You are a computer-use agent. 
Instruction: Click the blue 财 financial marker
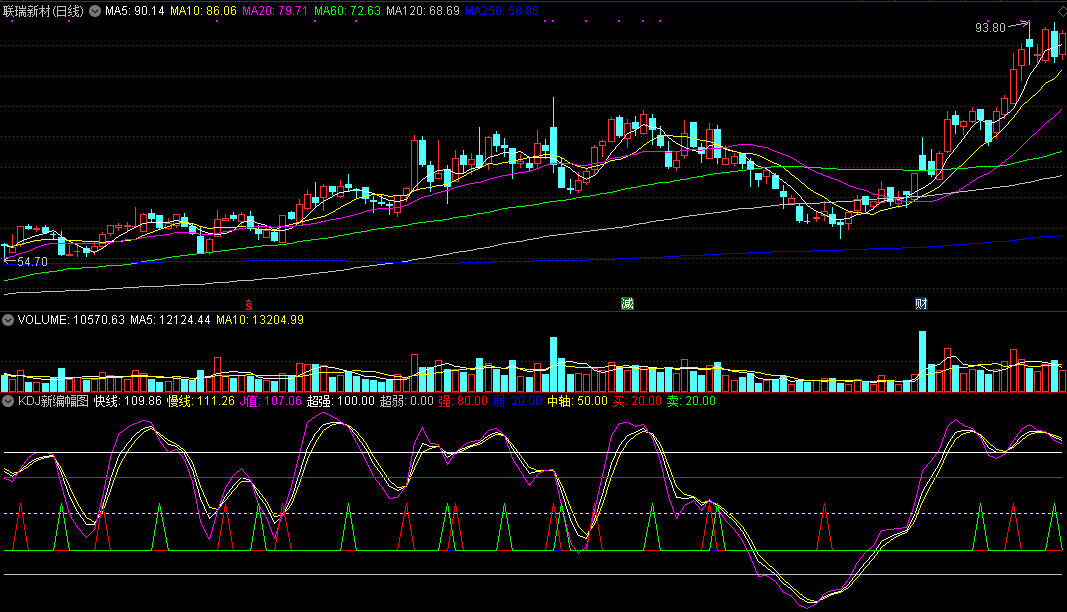tap(921, 304)
